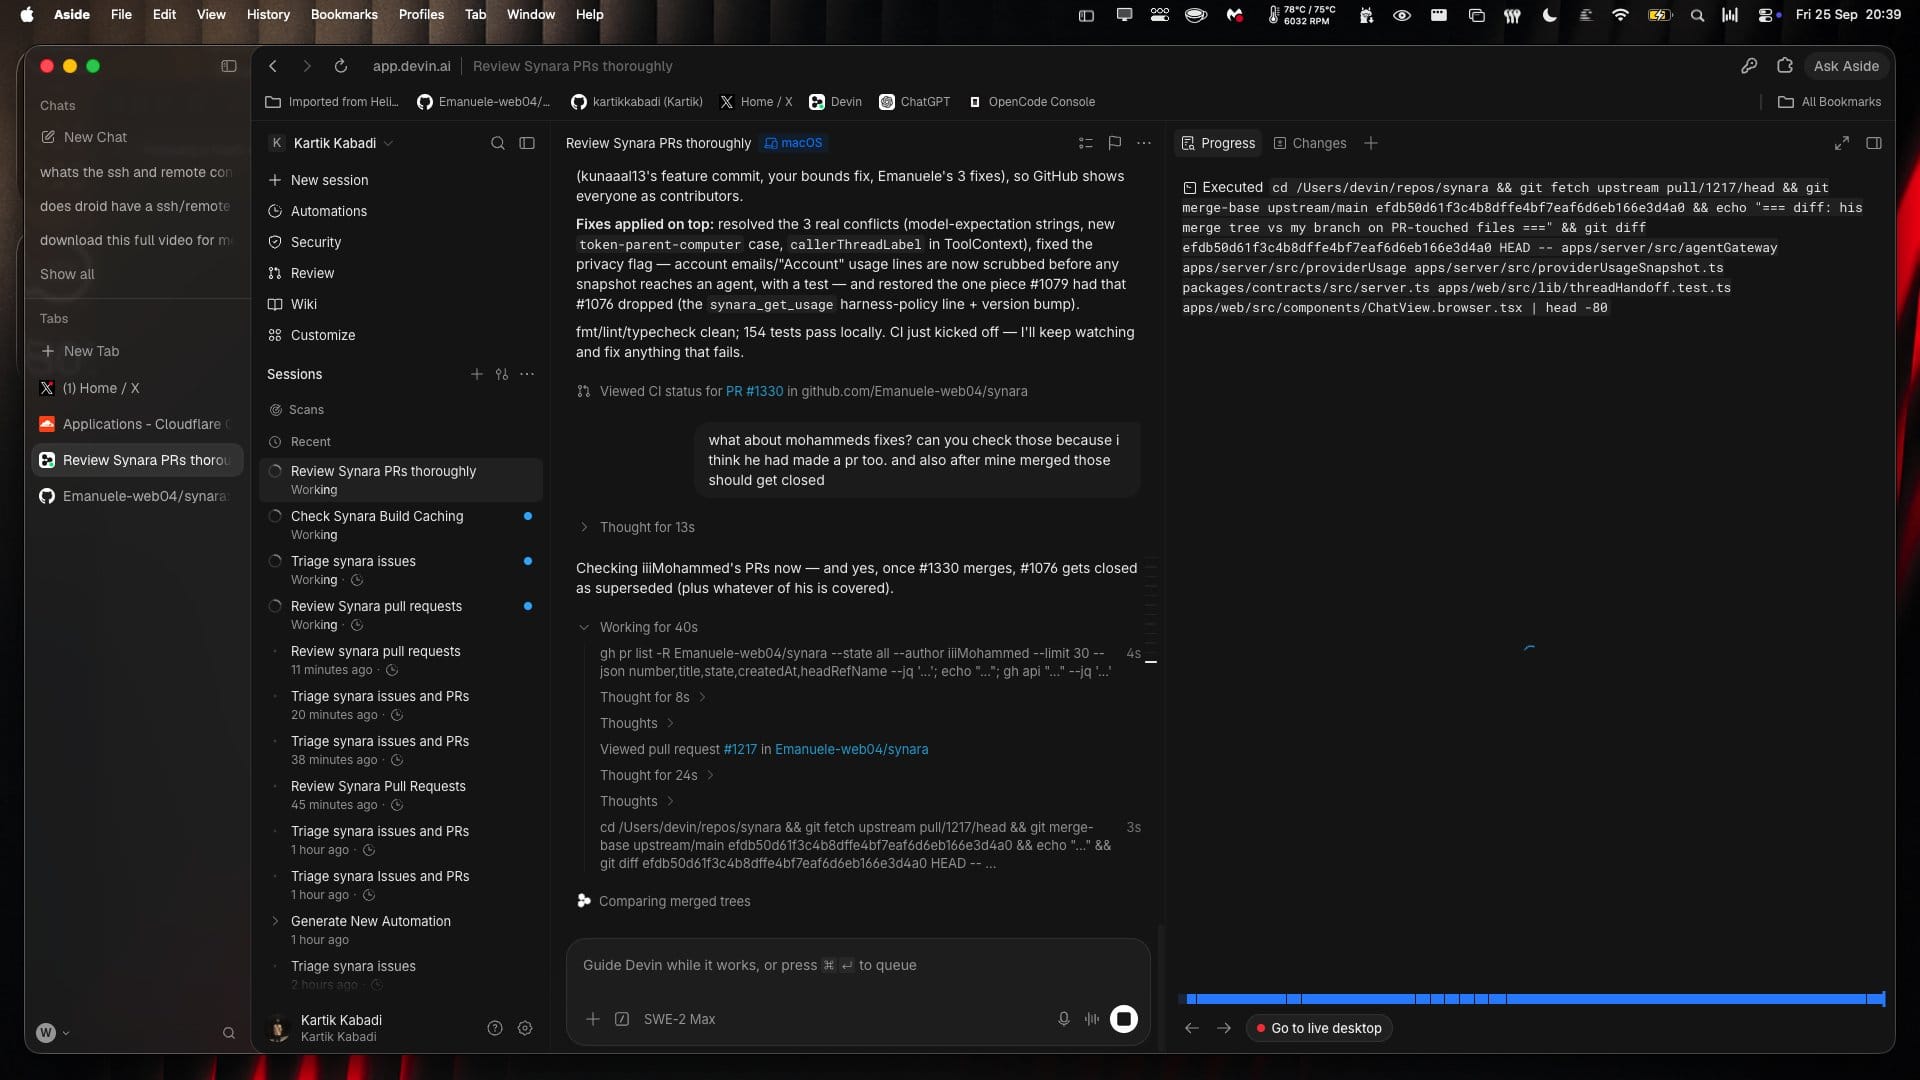Open the composer slash command icon

(x=622, y=1019)
